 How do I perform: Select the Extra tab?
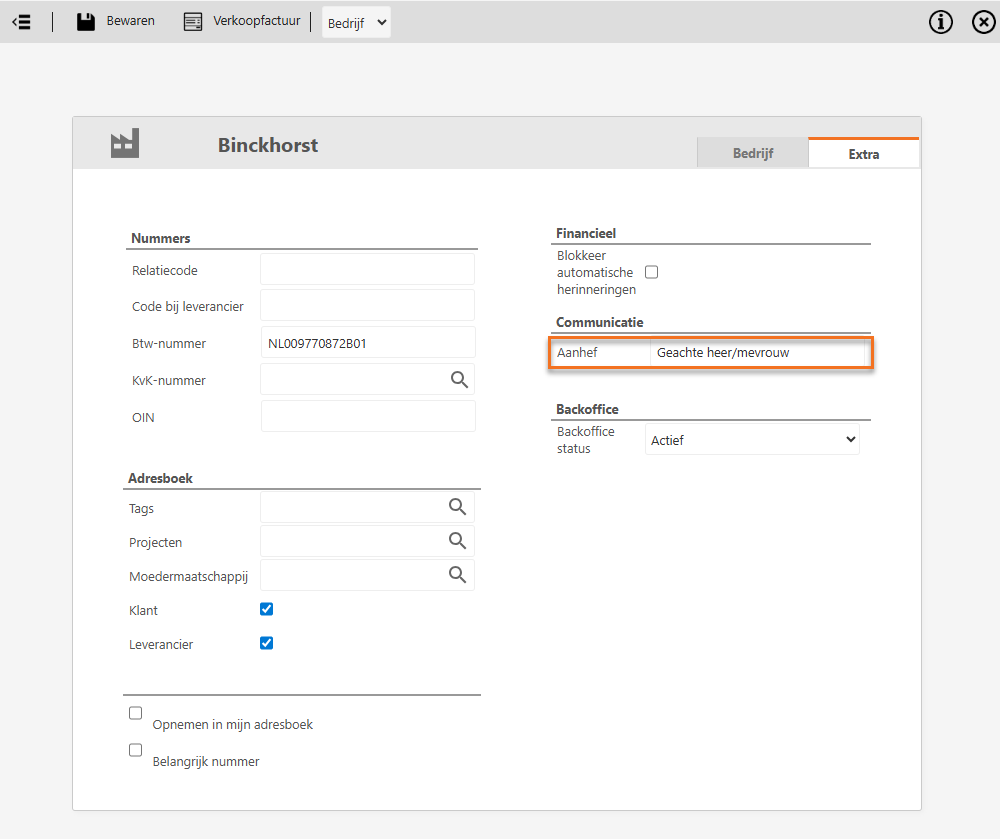(x=863, y=154)
